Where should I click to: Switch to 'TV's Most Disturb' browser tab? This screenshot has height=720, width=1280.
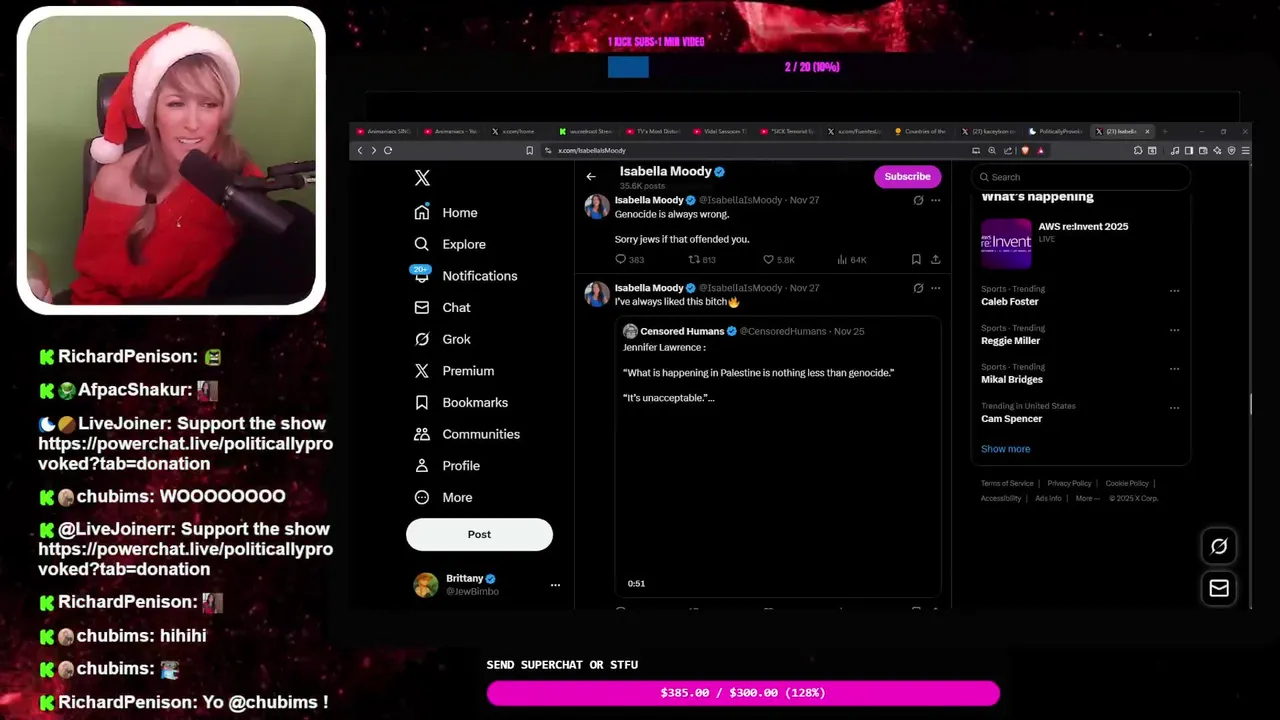(654, 131)
